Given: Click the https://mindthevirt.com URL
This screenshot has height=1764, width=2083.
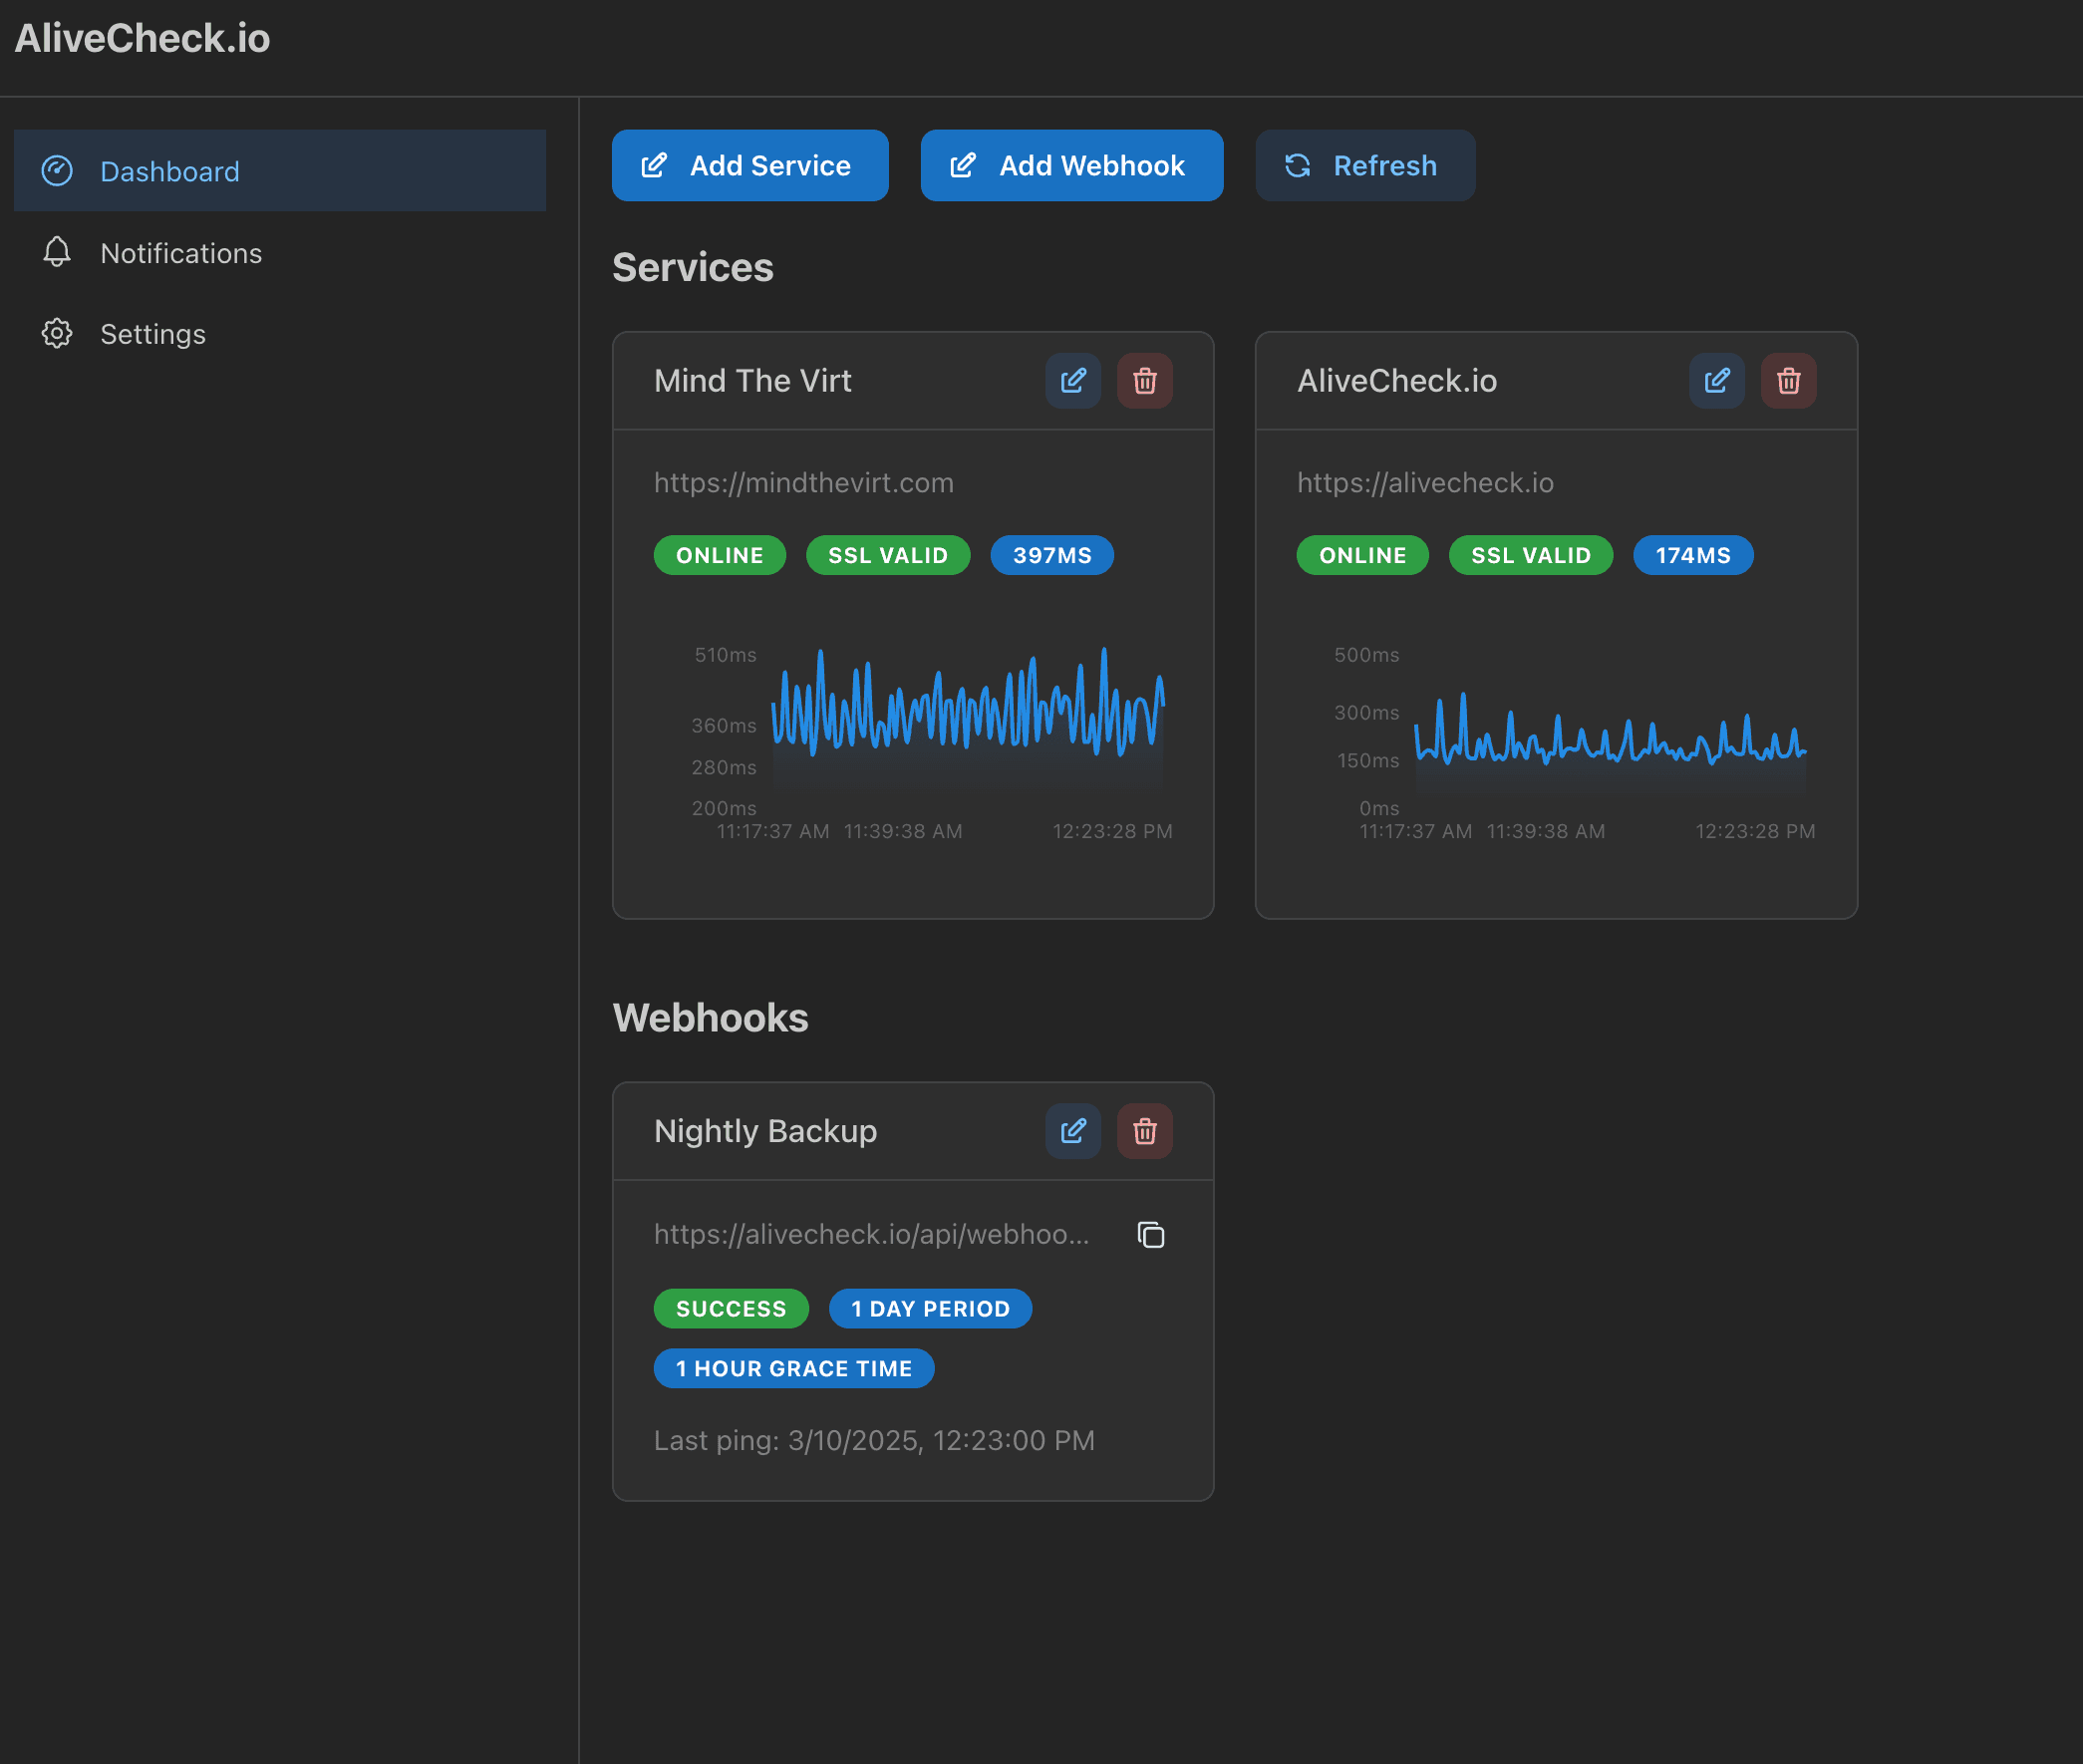Looking at the screenshot, I should 804,483.
